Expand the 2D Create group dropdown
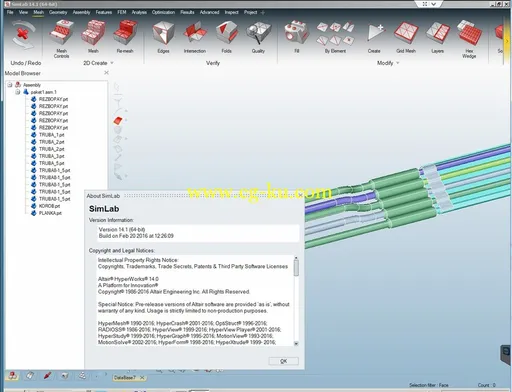The height and width of the screenshot is (392, 512). [x=112, y=63]
